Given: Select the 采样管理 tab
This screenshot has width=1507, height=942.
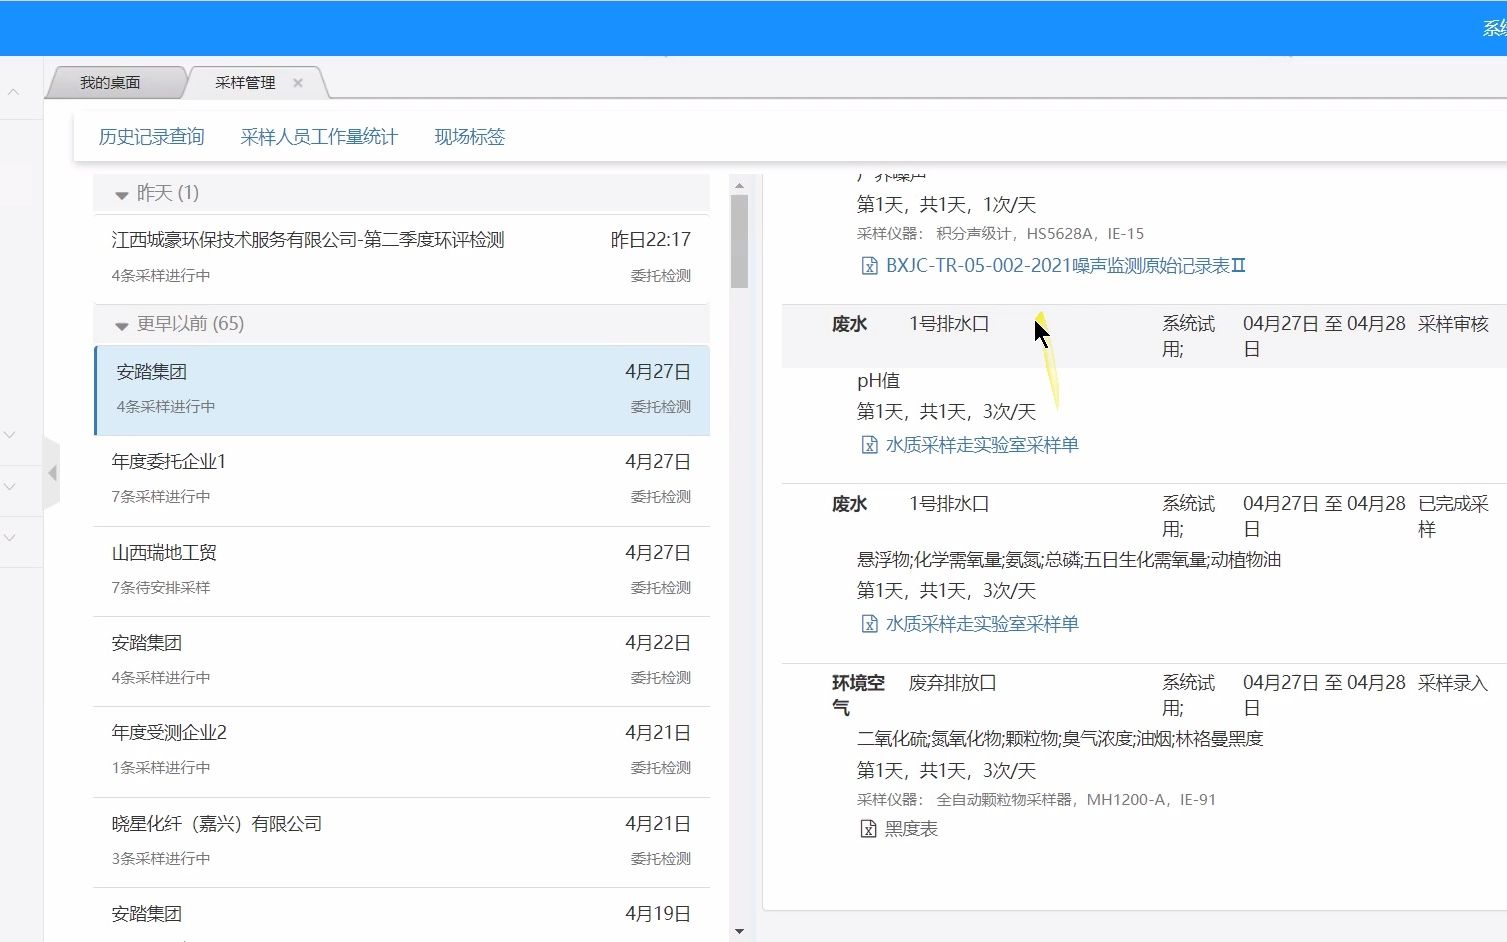Looking at the screenshot, I should click(245, 83).
